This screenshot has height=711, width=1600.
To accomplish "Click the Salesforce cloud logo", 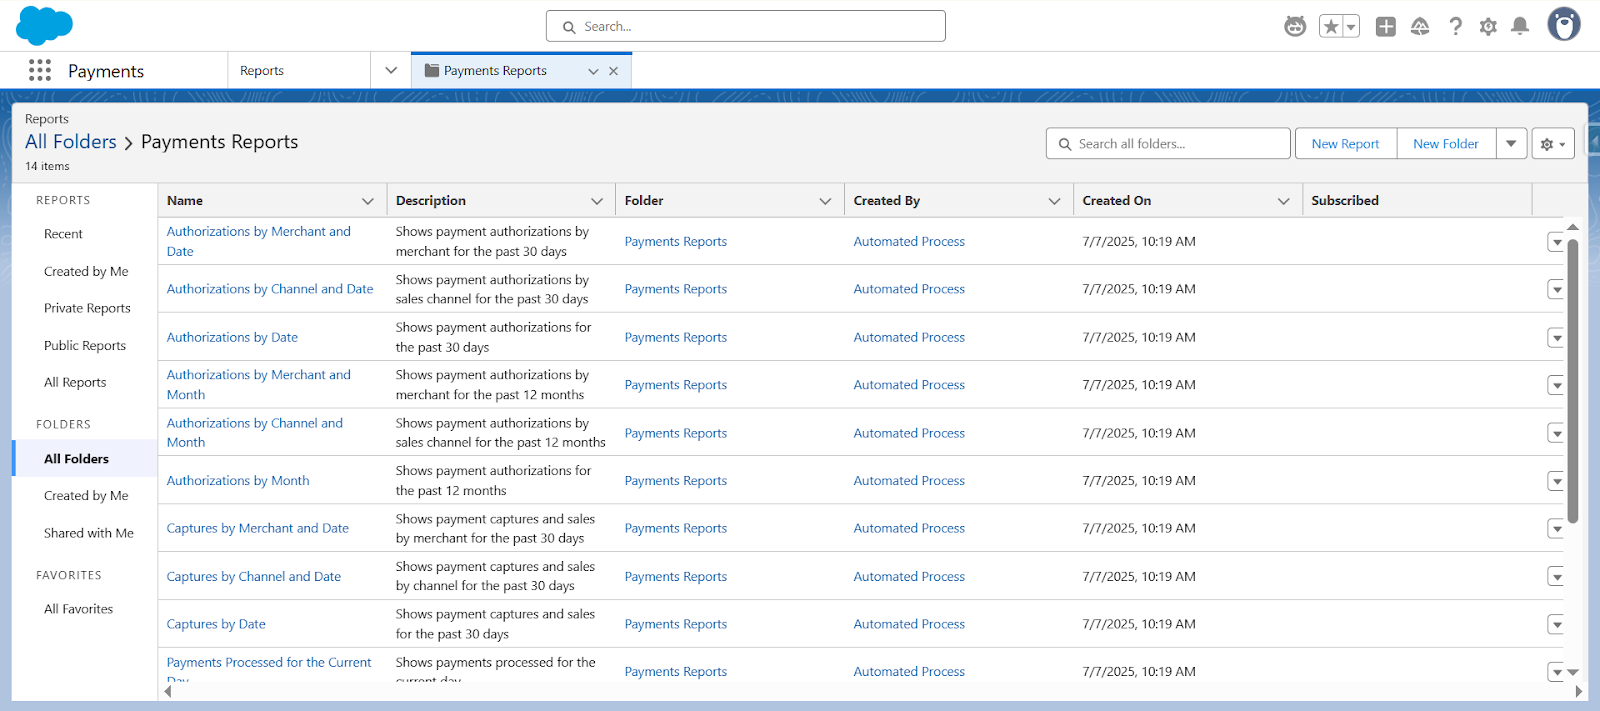I will click(44, 25).
